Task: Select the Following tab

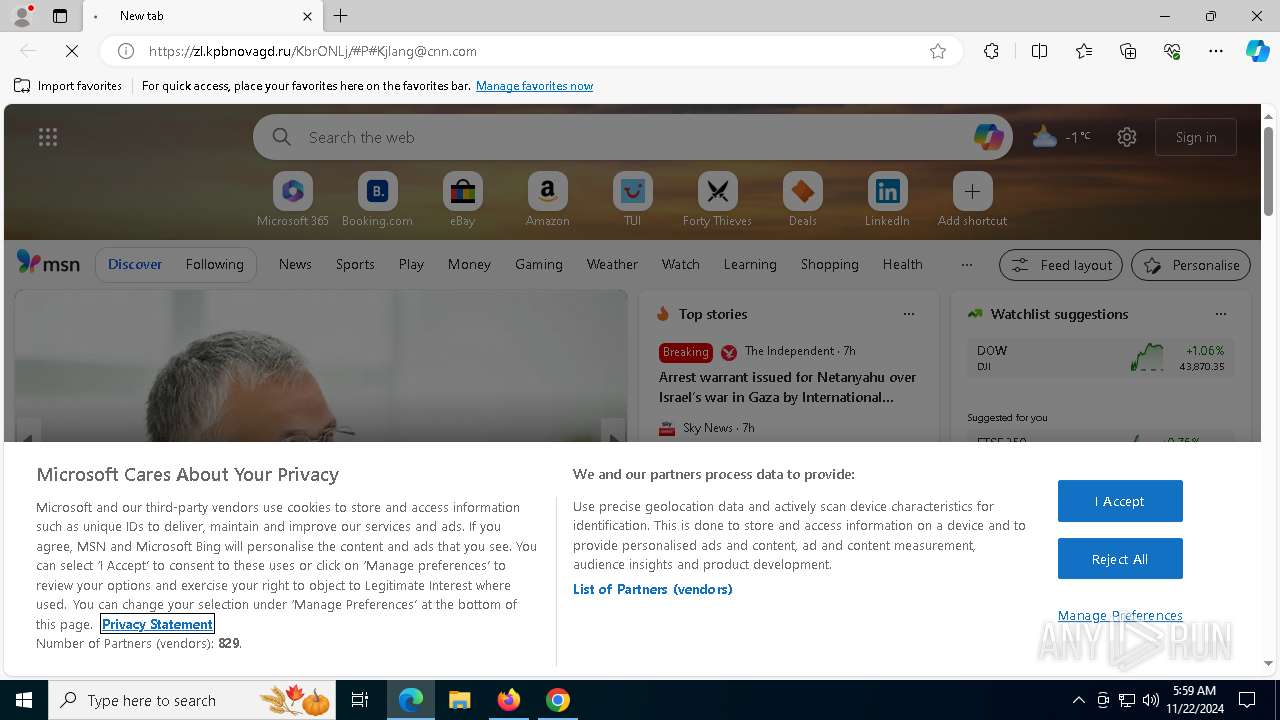Action: (214, 264)
